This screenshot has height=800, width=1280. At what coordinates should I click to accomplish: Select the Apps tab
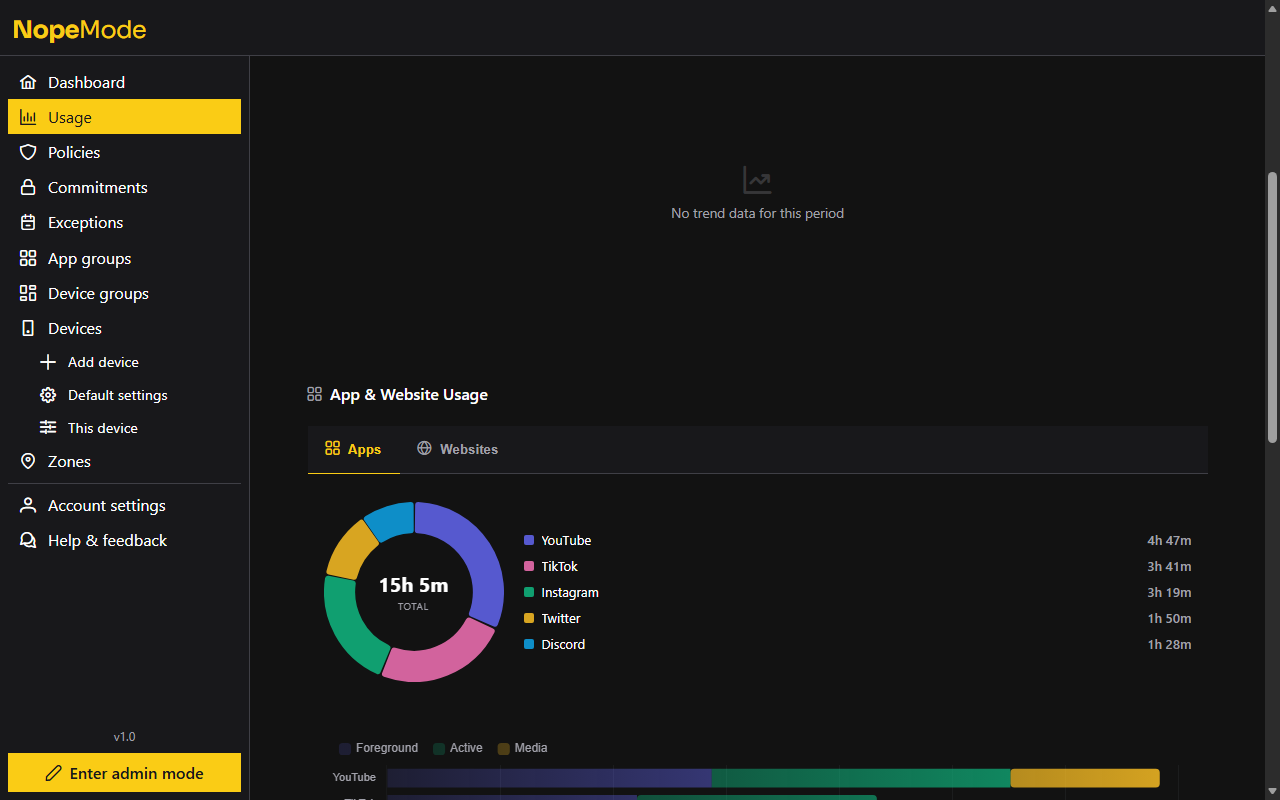(x=353, y=449)
